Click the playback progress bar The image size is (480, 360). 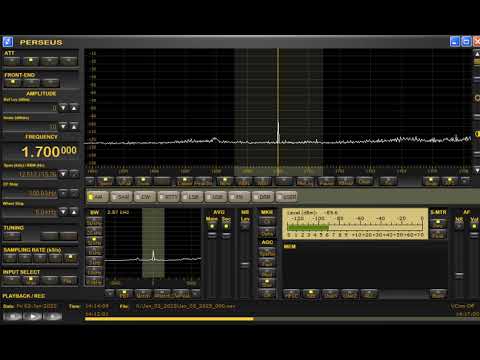coord(282,319)
